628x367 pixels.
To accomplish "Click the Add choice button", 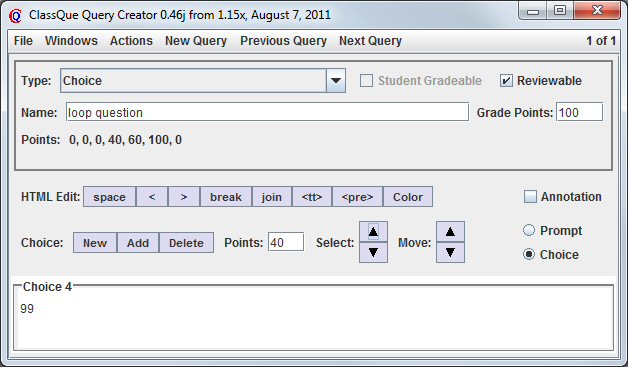I will [x=138, y=243].
